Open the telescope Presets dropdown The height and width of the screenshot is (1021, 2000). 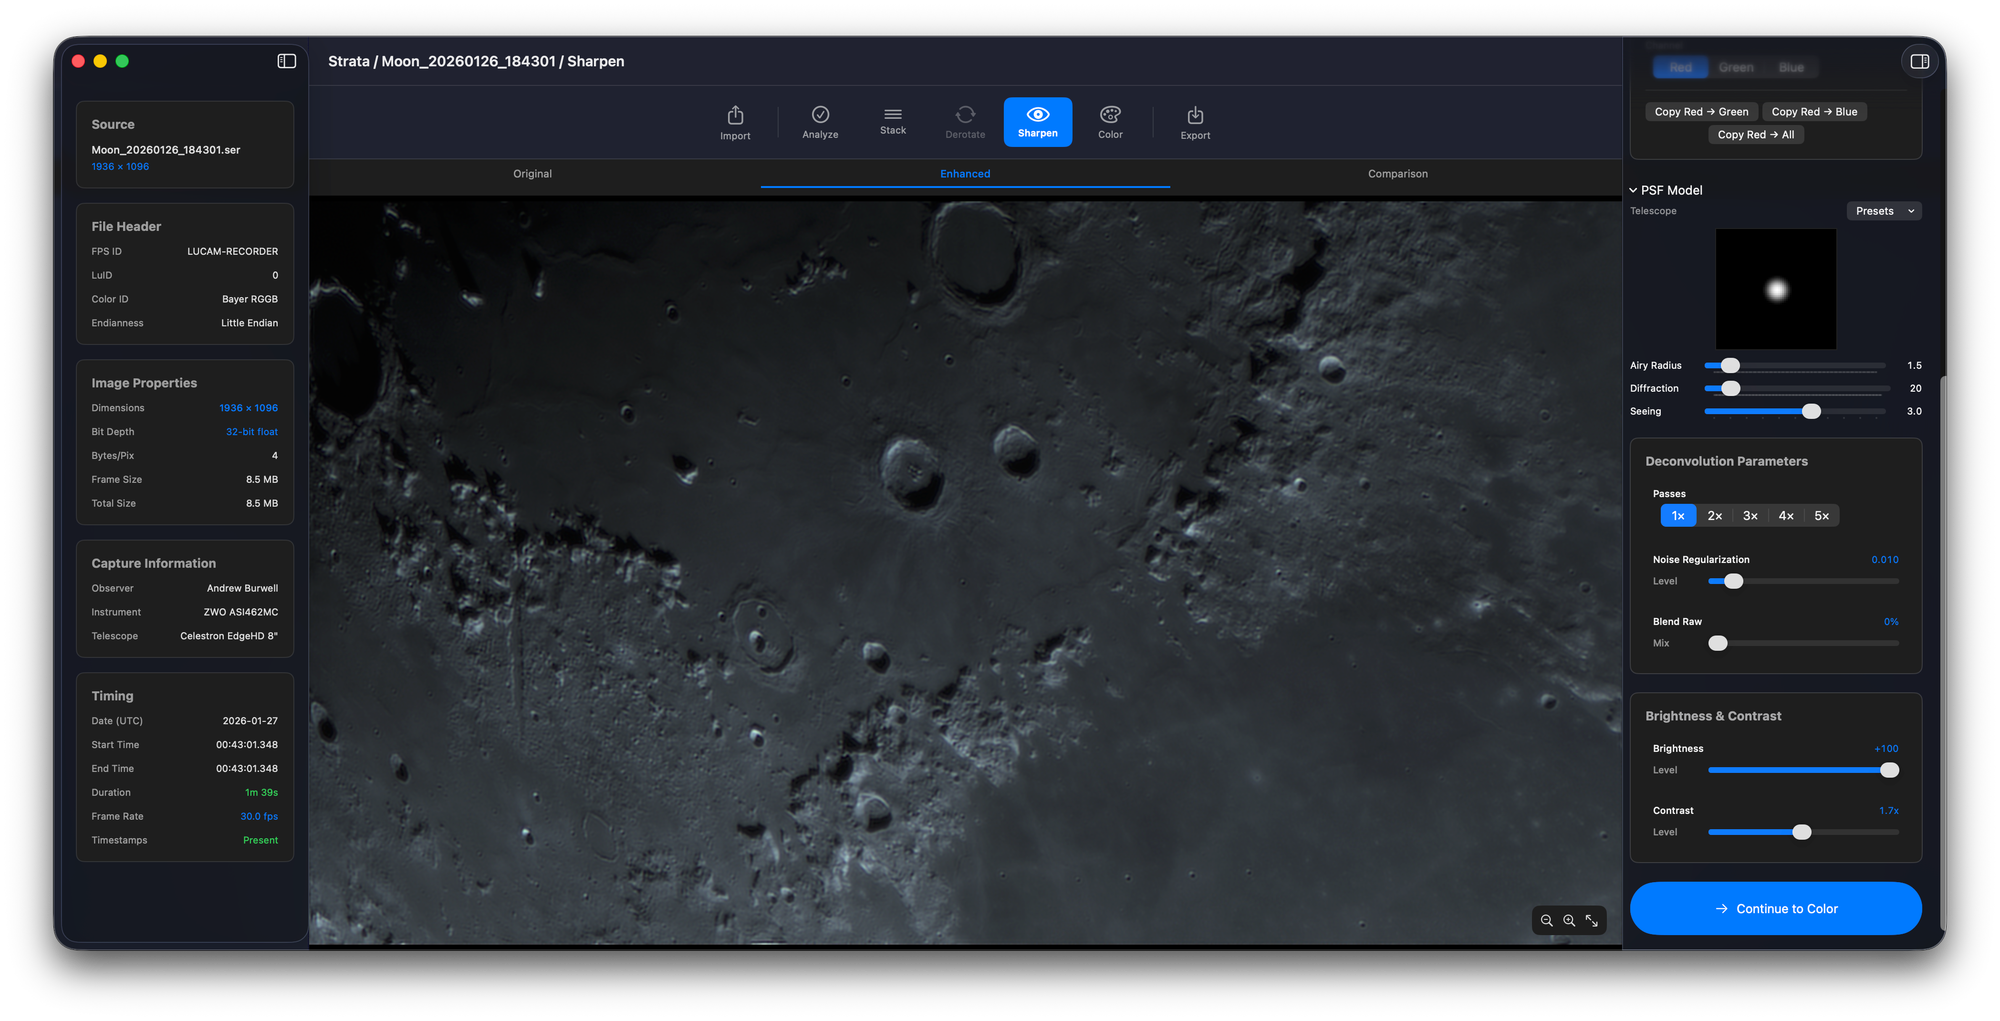[x=1884, y=211]
